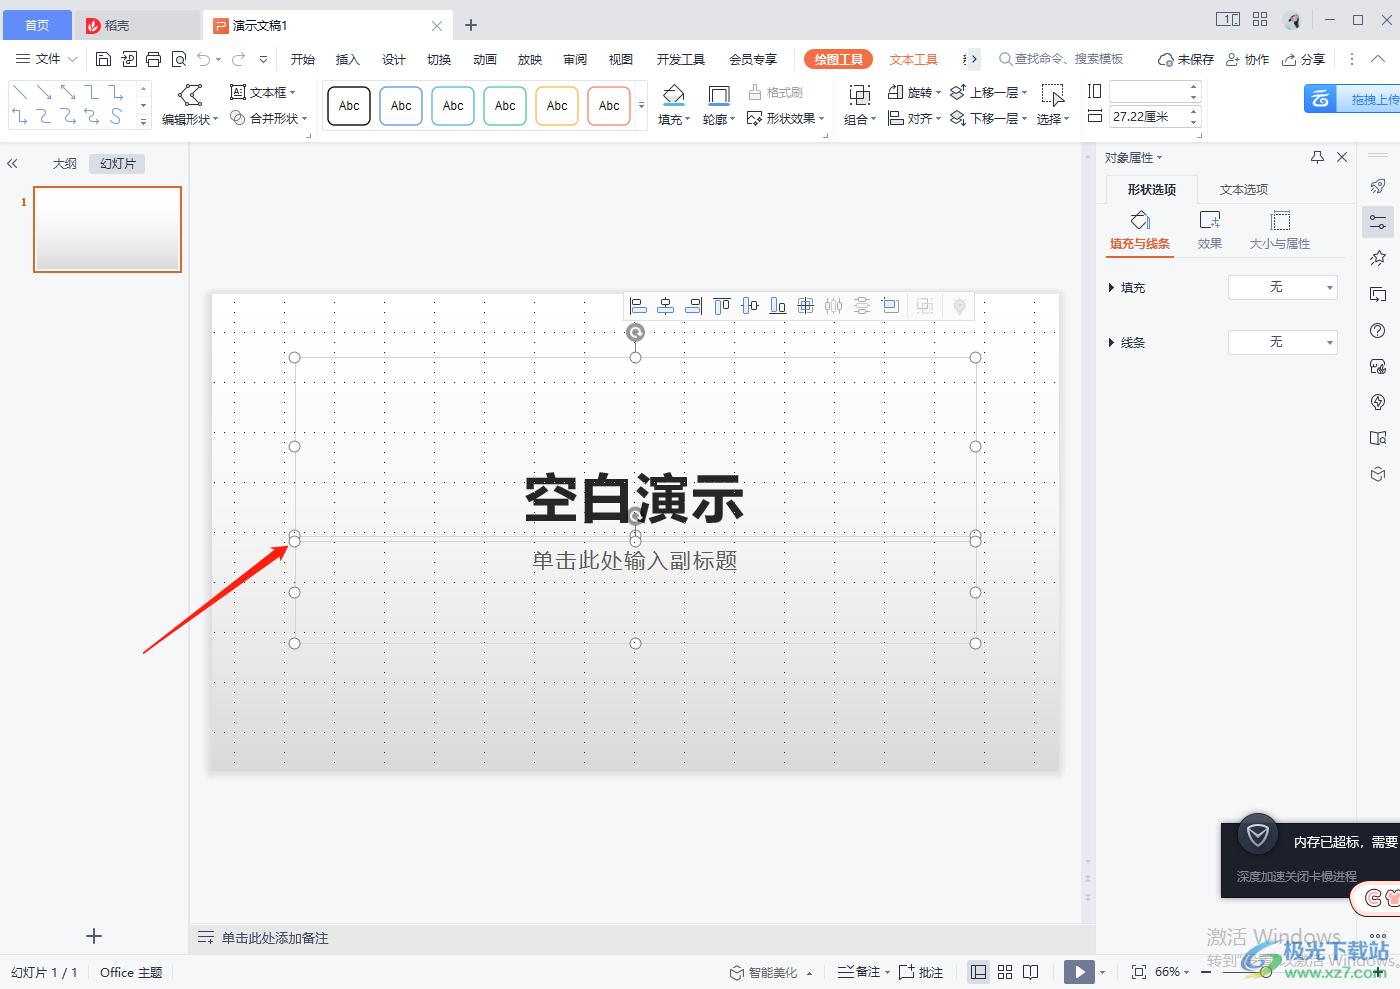
Task: Collapse the slide panel with double chevron
Action: click(x=12, y=163)
